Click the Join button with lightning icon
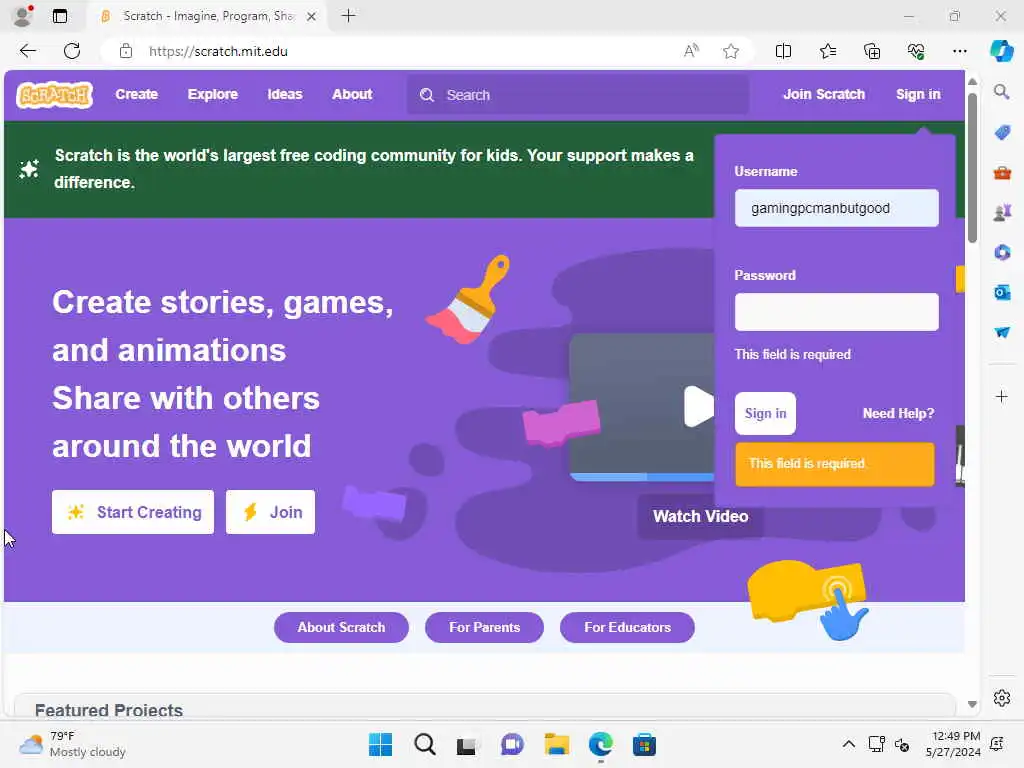This screenshot has height=768, width=1024. click(270, 512)
